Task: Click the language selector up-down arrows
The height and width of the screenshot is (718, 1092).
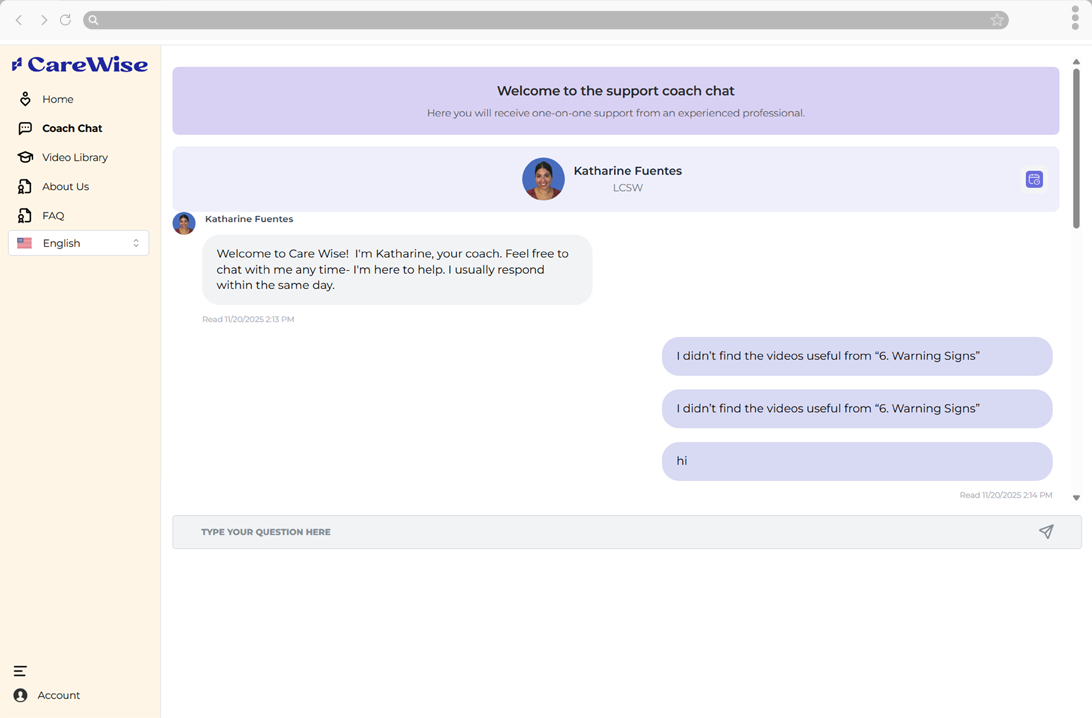Action: (136, 243)
